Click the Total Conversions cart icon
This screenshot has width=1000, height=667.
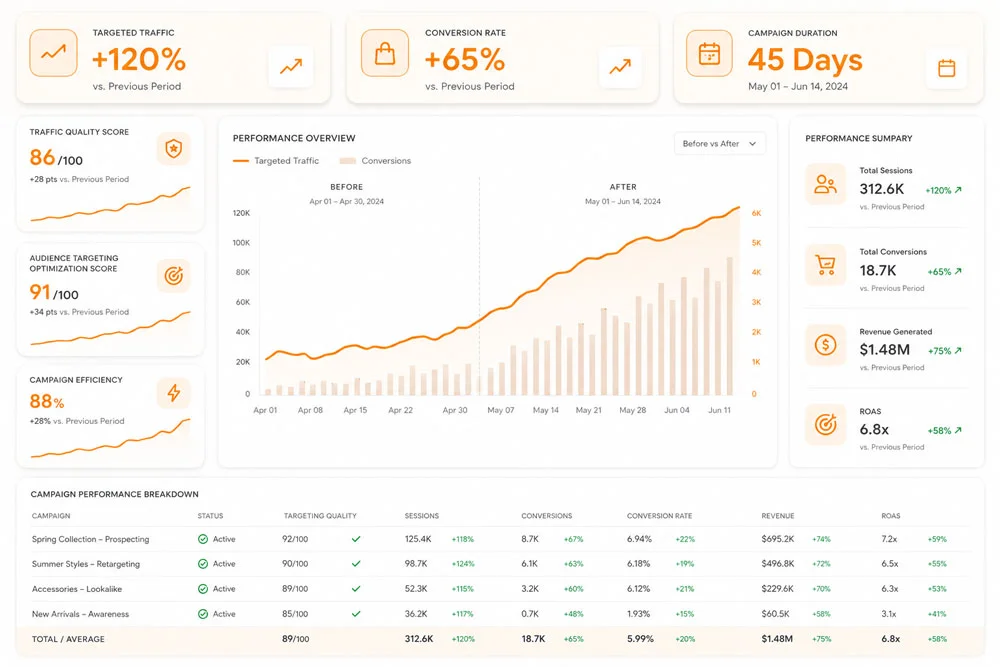pos(825,265)
